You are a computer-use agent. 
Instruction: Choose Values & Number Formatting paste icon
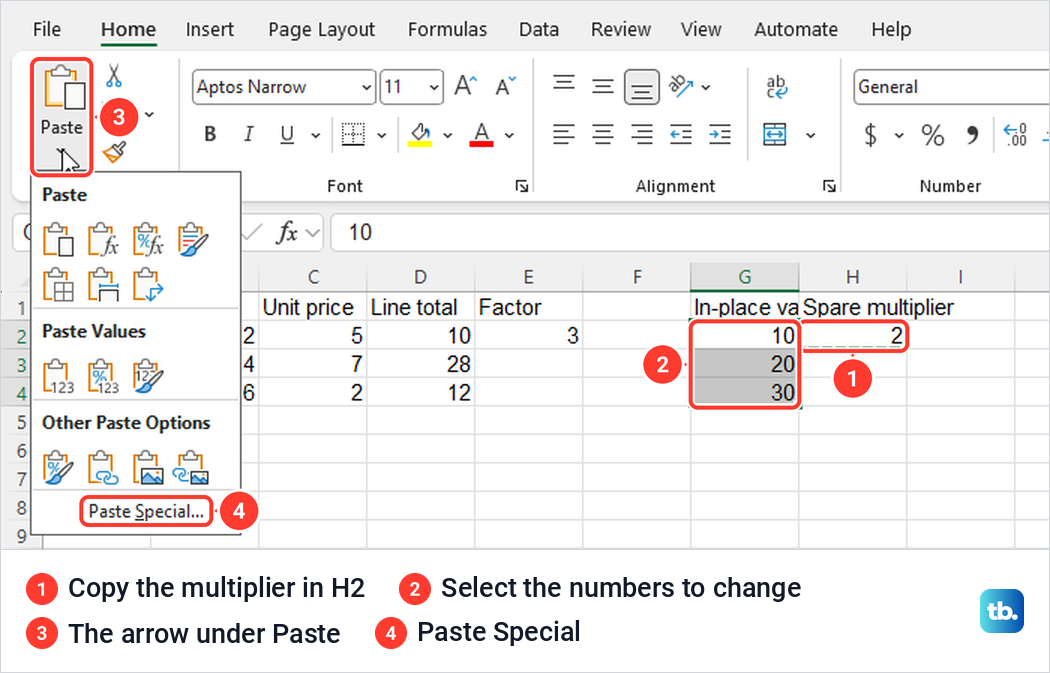point(103,376)
